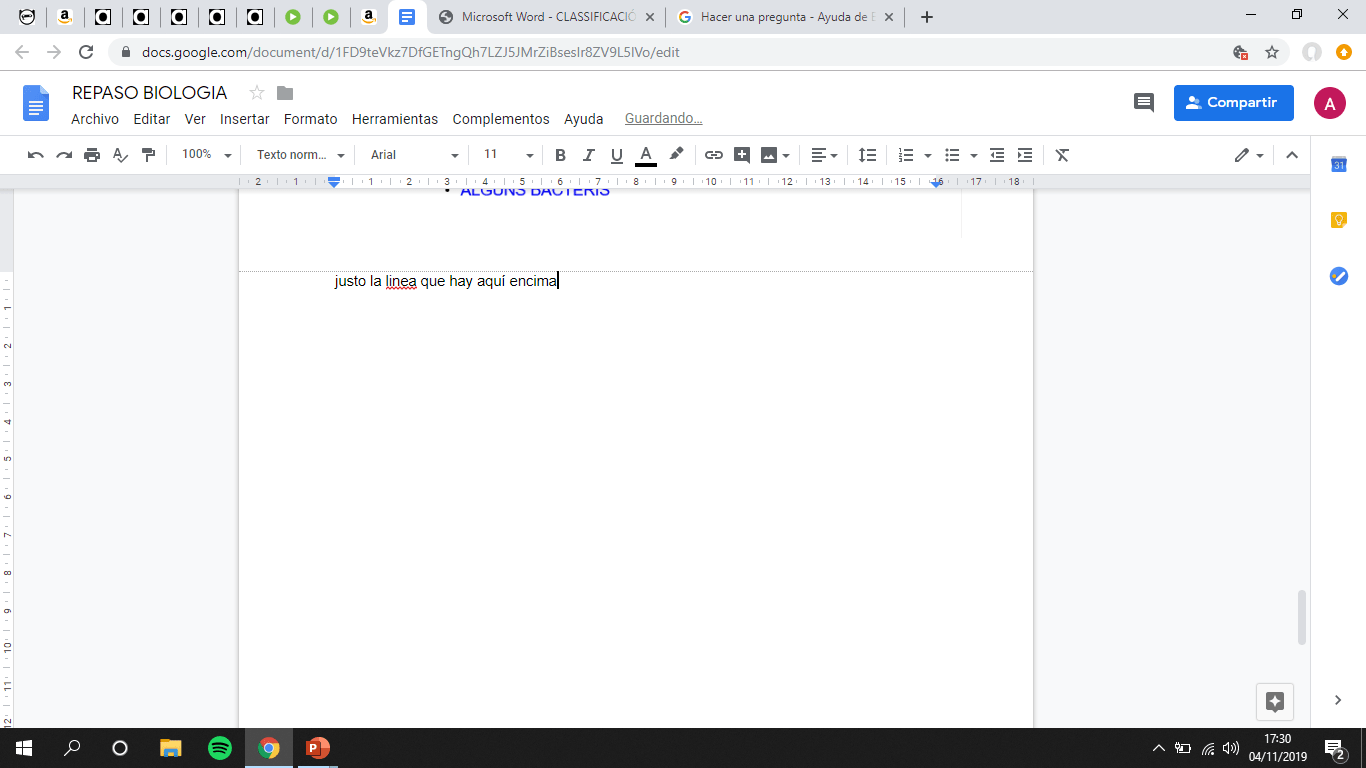
Task: Run spelling and grammar check icon
Action: point(120,155)
